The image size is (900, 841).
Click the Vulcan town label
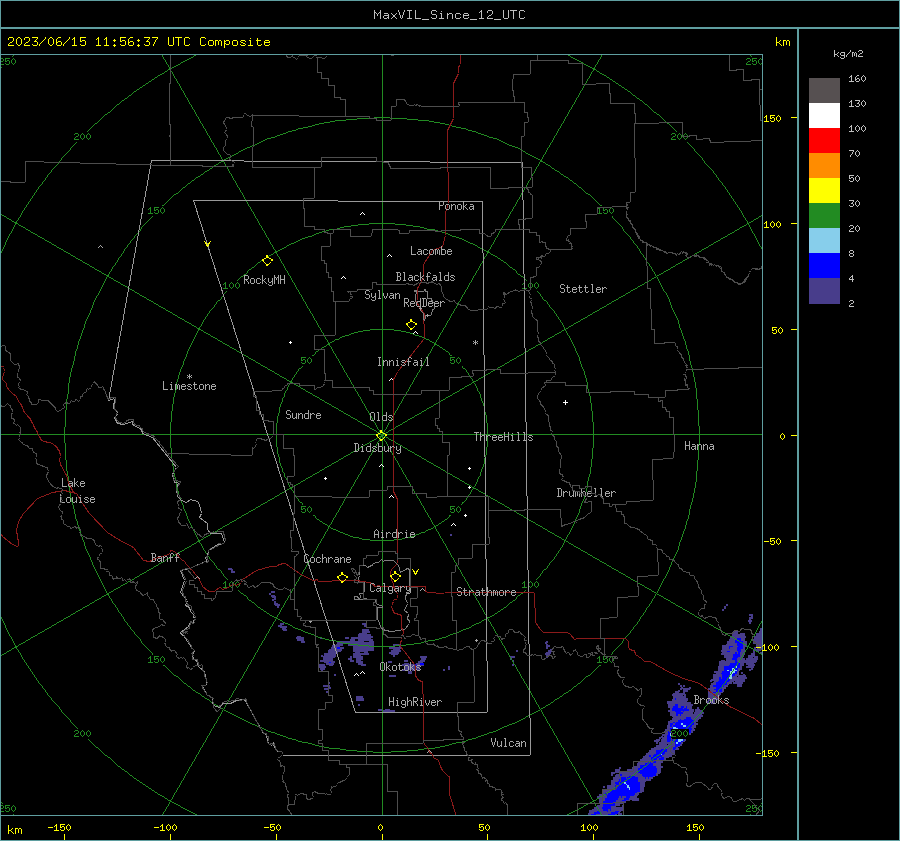(x=509, y=743)
